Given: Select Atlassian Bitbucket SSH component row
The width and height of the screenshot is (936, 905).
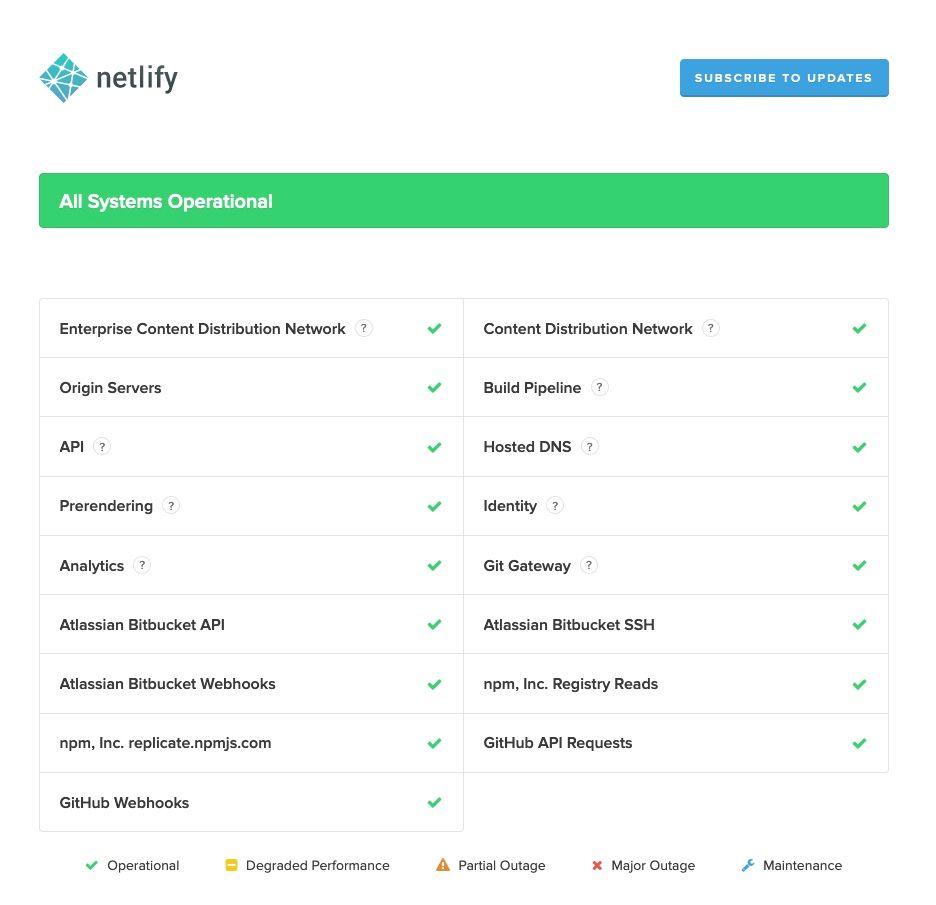Looking at the screenshot, I should point(676,624).
